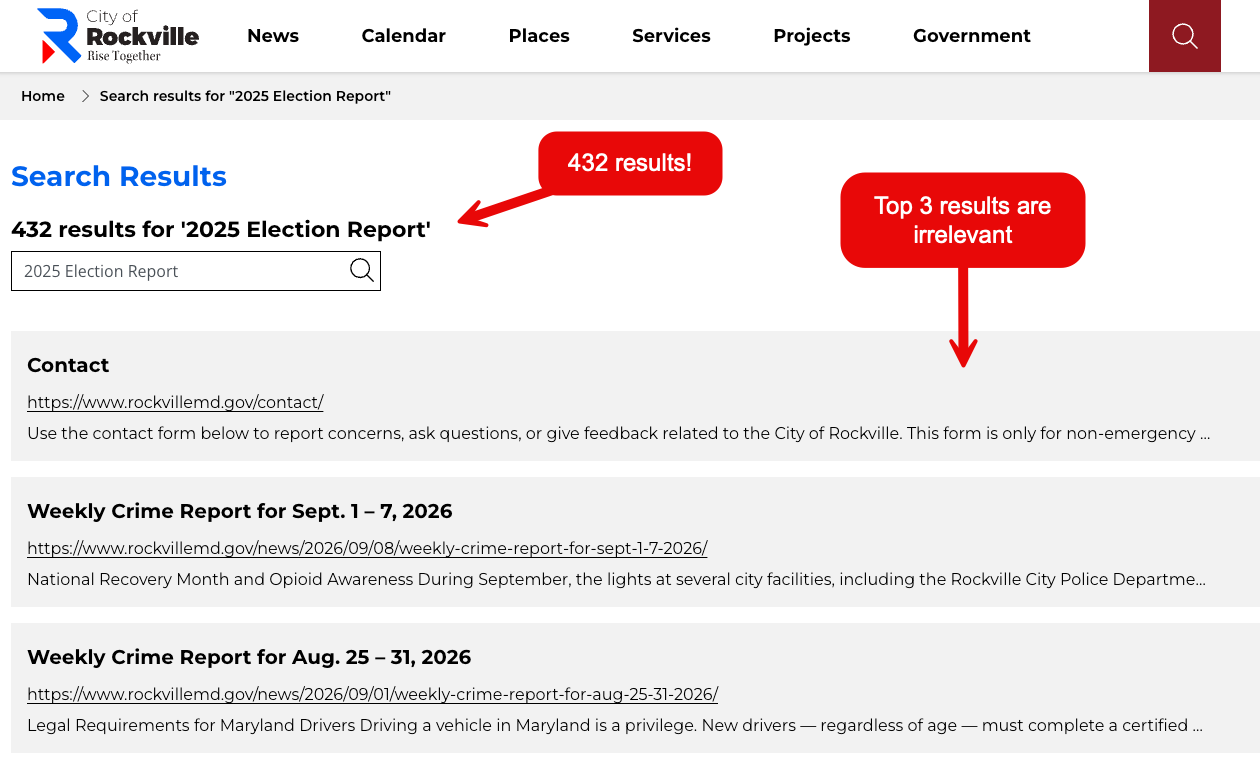Viewport: 1260px width, 765px height.
Task: Follow the weekly-crime-report-for-aug-25-31-2026 URL
Action: coord(372,694)
